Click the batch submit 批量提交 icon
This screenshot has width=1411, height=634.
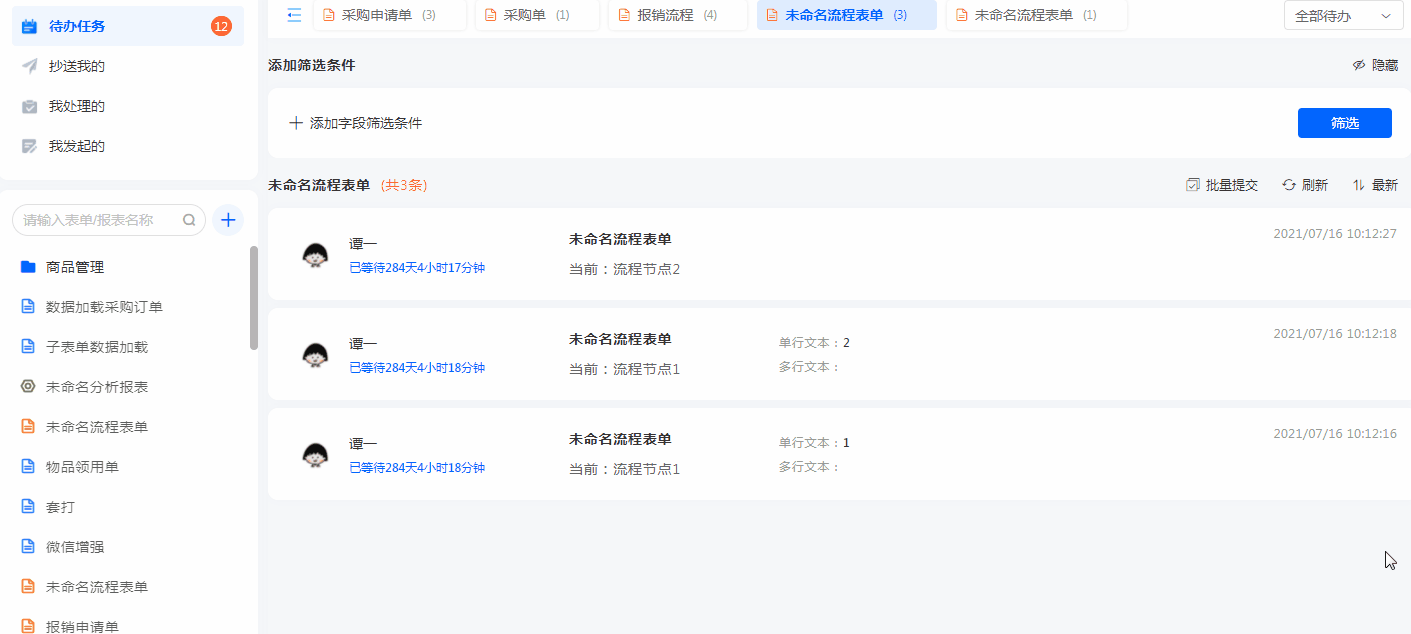click(1192, 185)
